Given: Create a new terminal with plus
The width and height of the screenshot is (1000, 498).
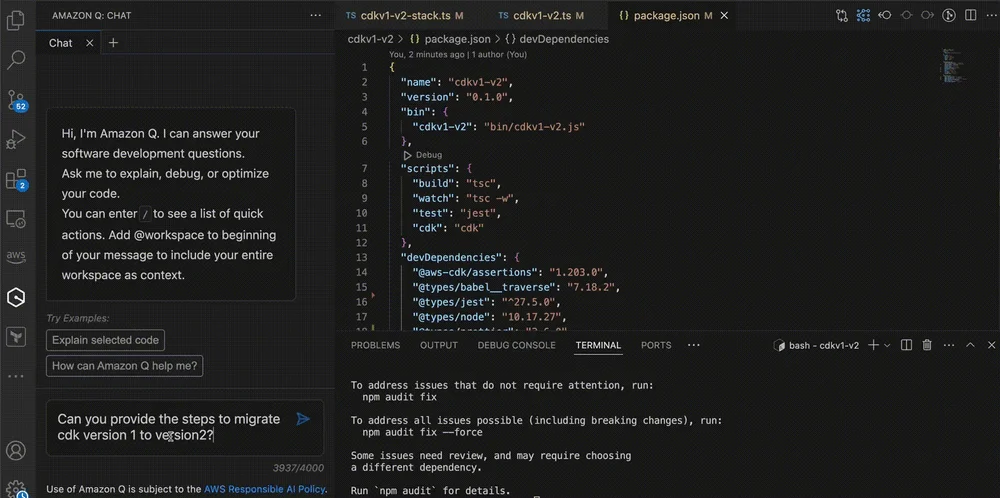Looking at the screenshot, I should click(x=873, y=345).
